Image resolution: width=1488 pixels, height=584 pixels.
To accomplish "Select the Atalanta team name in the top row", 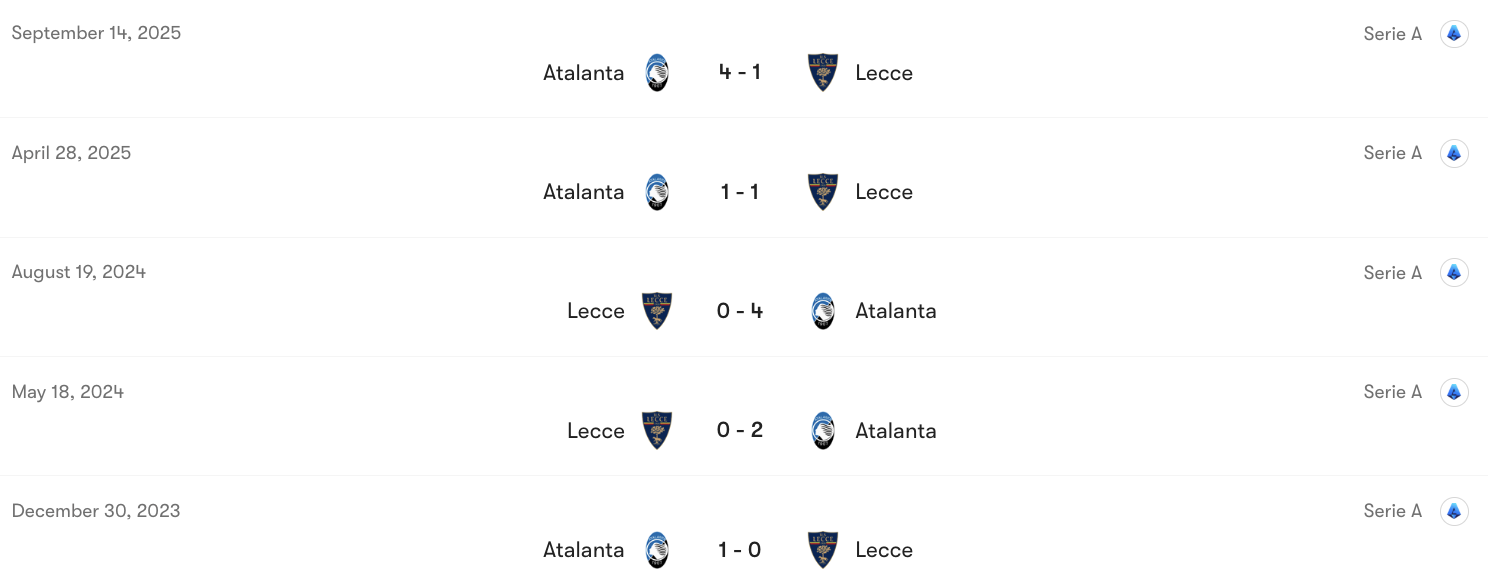I will click(x=584, y=72).
